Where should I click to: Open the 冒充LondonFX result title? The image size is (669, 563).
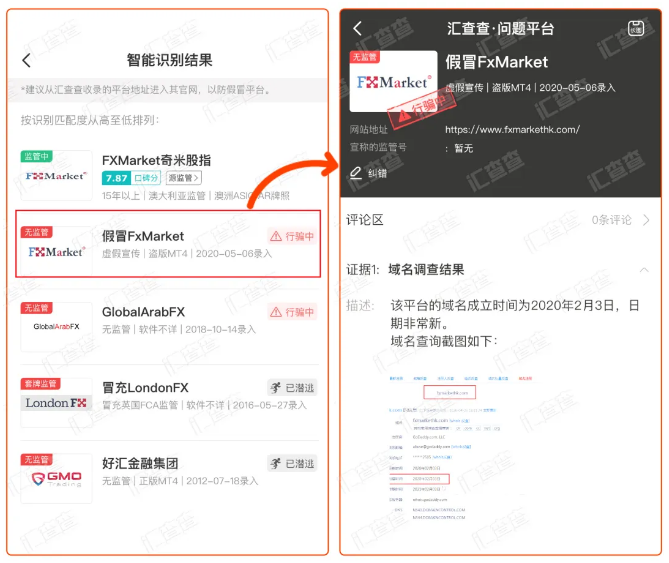click(x=145, y=388)
